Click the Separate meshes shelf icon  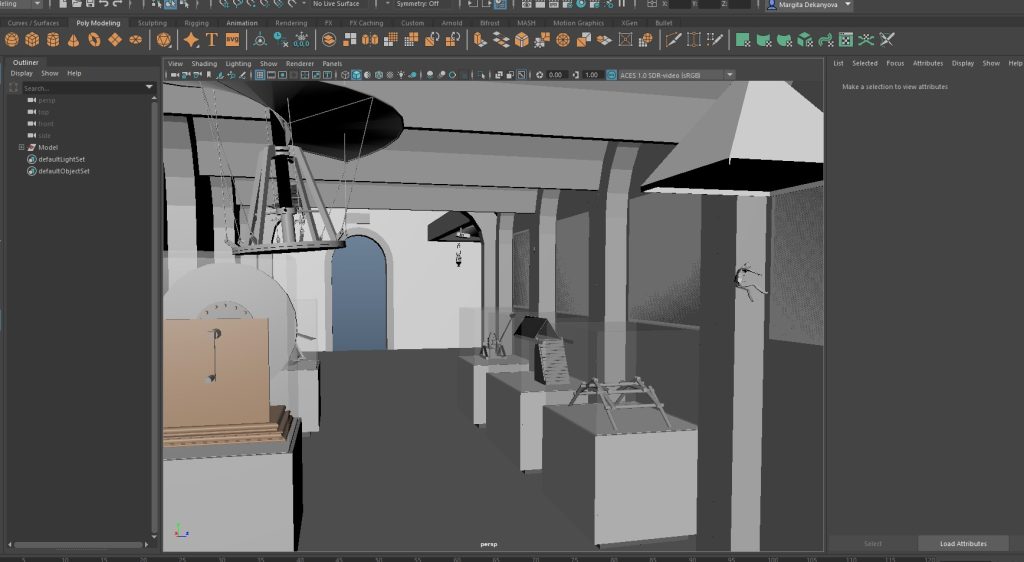(x=349, y=40)
